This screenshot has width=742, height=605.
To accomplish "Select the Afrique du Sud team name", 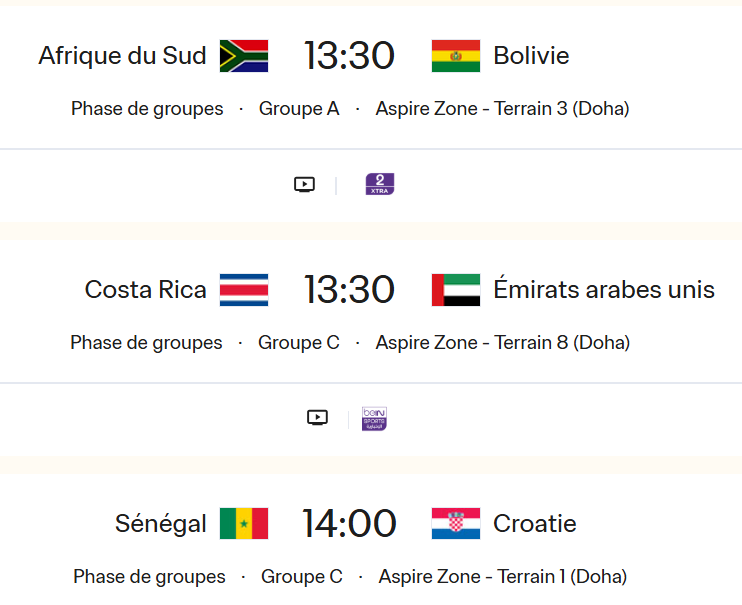I will (122, 56).
